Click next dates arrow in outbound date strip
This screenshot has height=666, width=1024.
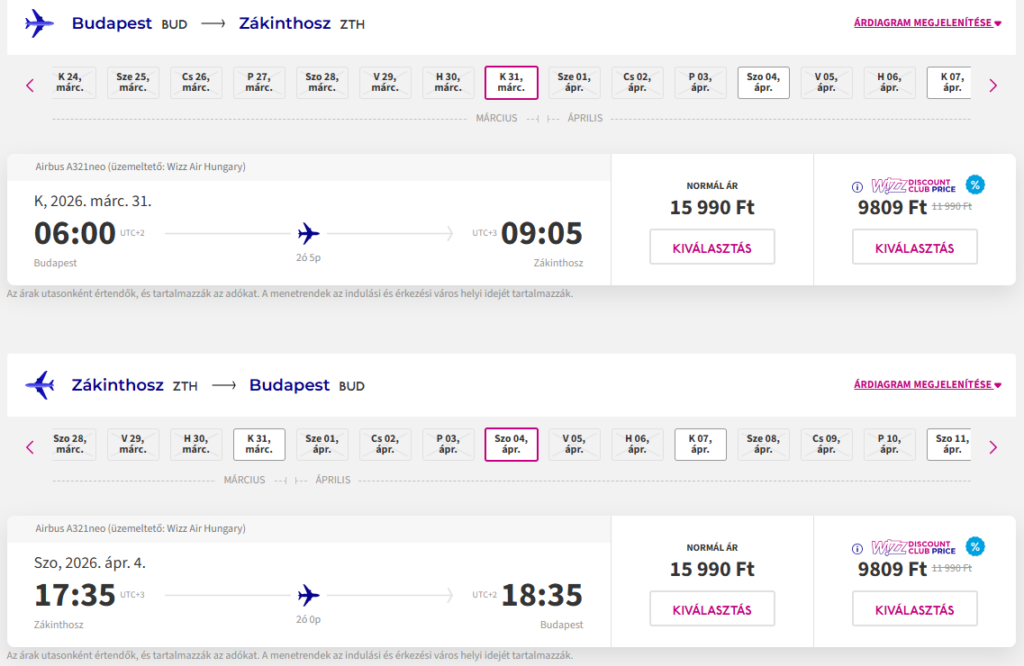point(993,85)
